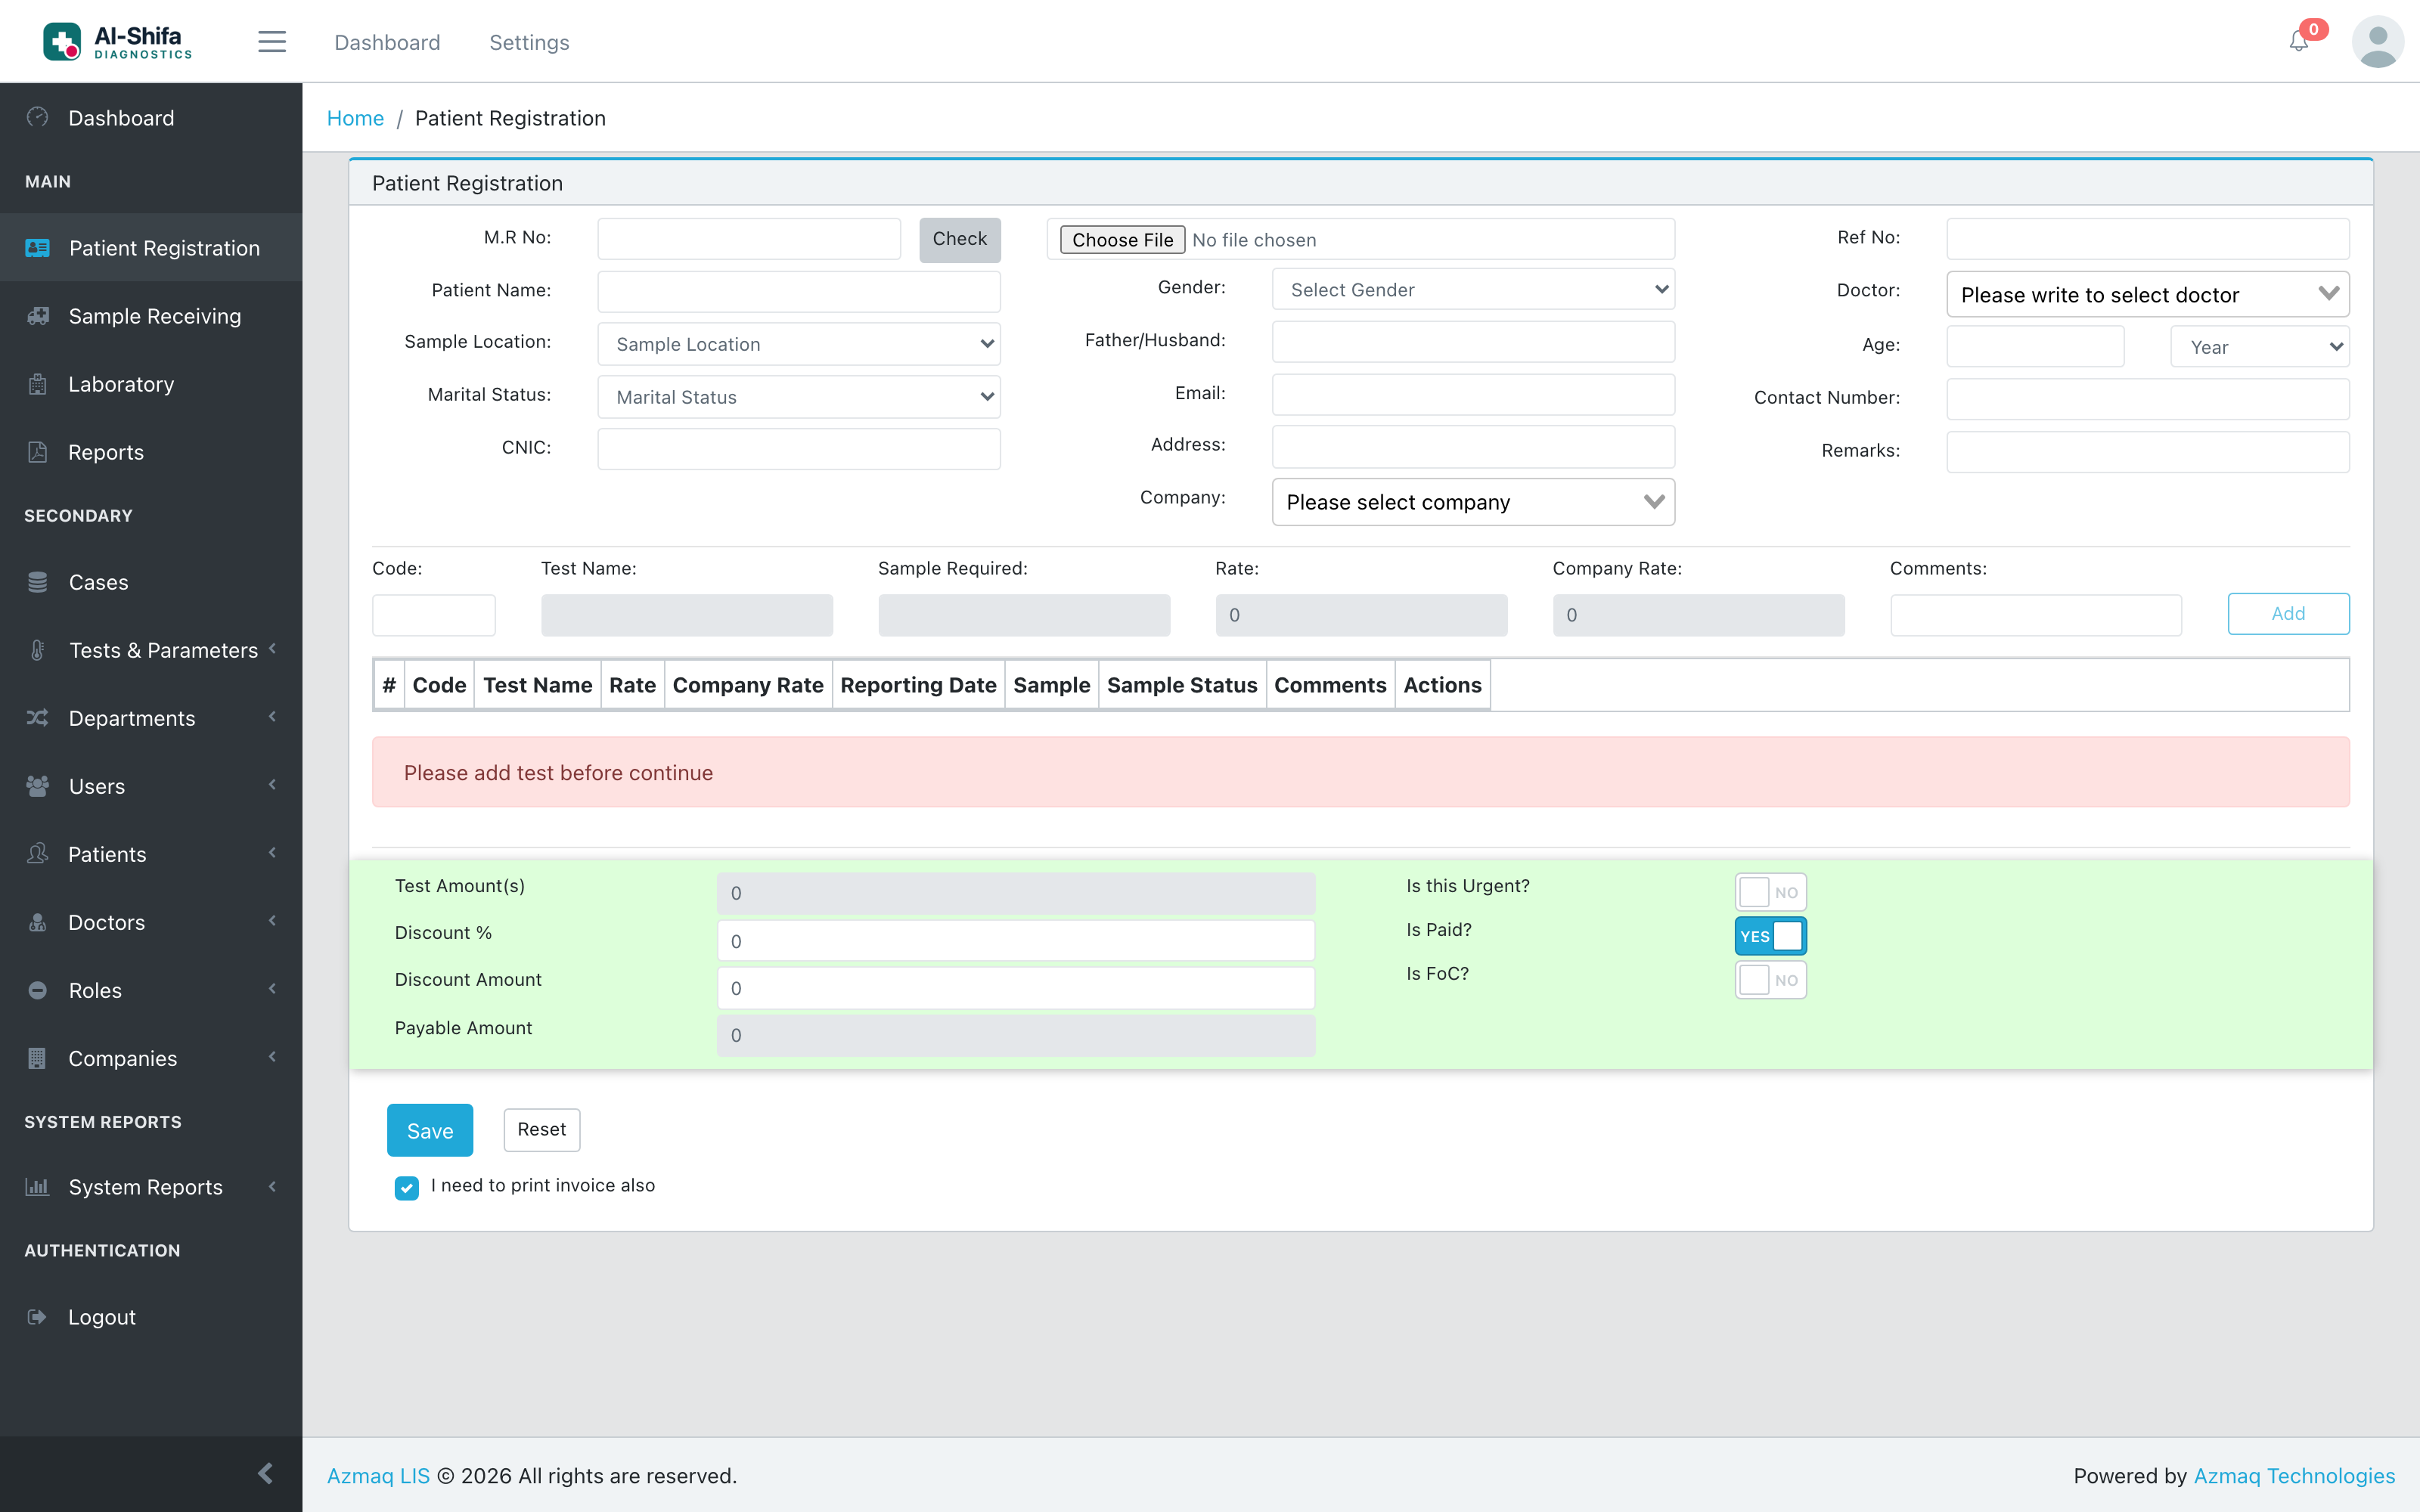
Task: Click the Roles circle icon
Action: (x=38, y=990)
